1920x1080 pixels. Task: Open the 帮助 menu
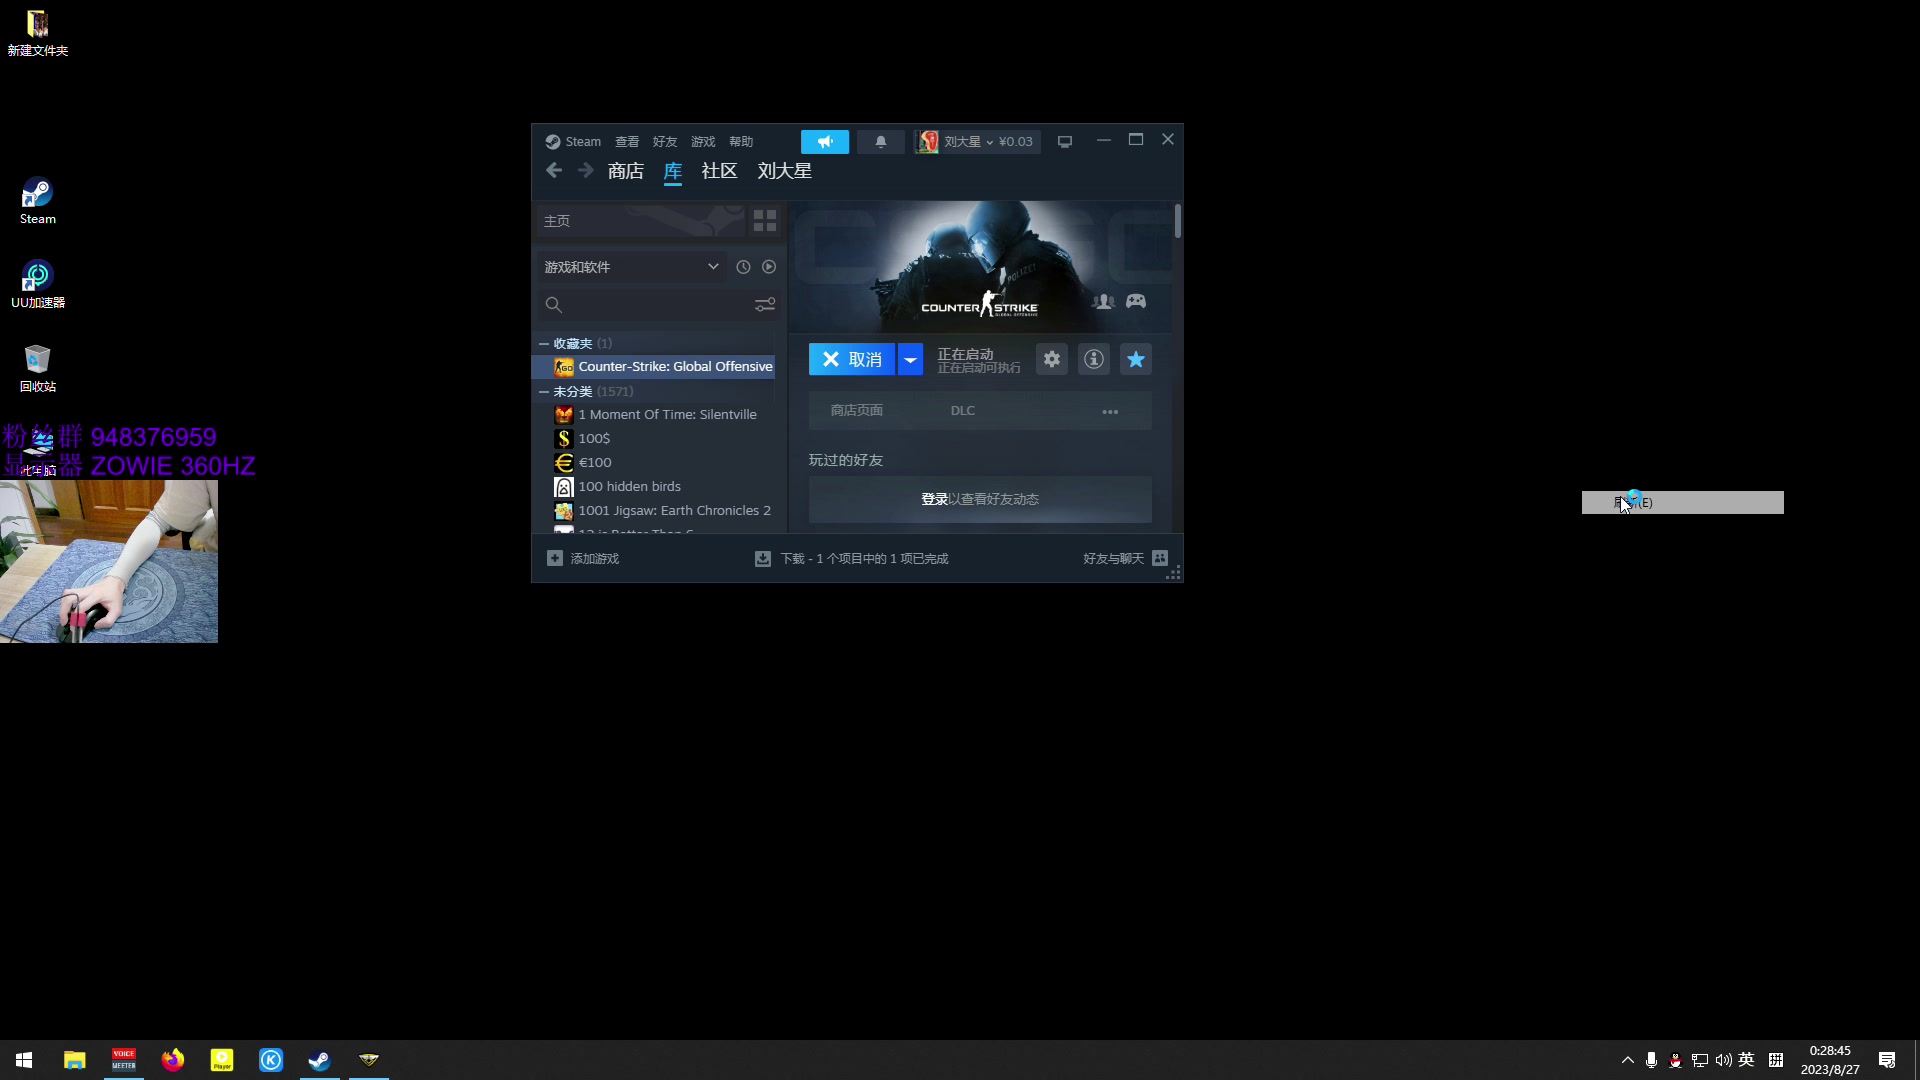(x=741, y=142)
